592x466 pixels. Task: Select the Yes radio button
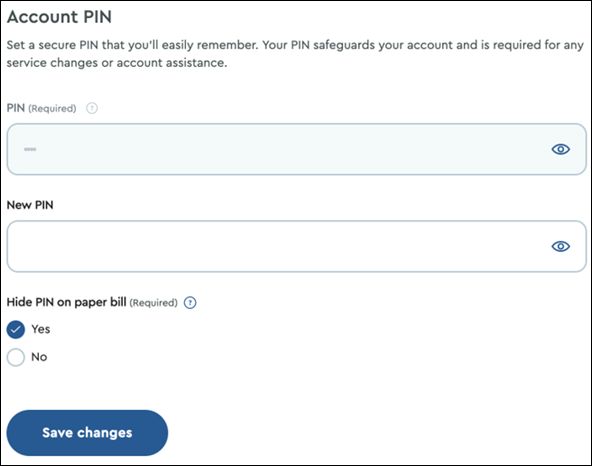(16, 329)
